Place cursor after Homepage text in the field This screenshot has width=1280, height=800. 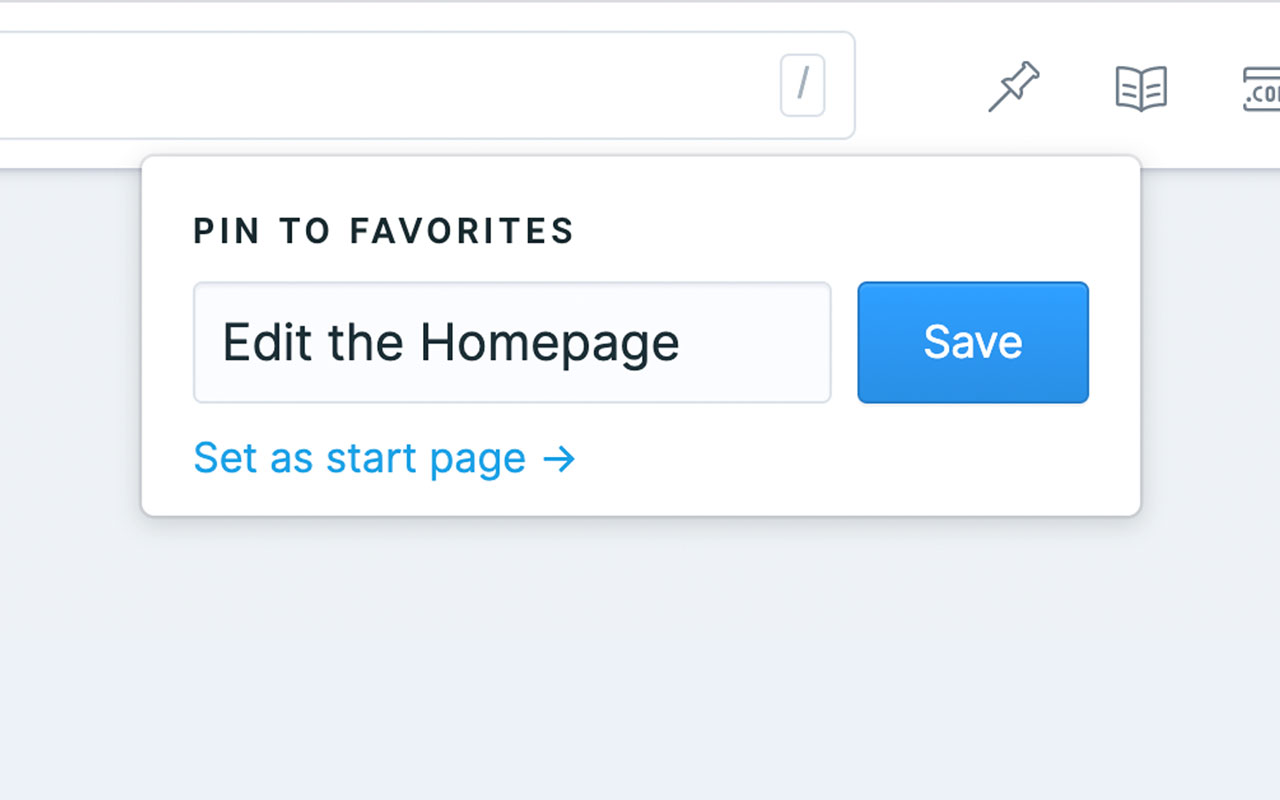coord(684,343)
